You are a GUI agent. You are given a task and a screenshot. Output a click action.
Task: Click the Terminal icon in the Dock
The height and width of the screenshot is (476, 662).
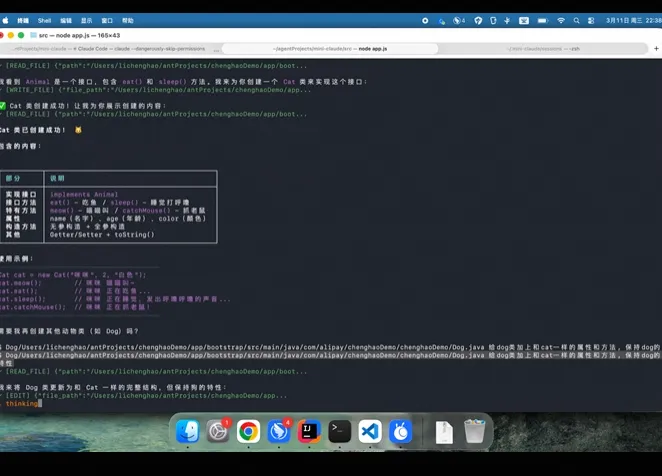coord(340,431)
